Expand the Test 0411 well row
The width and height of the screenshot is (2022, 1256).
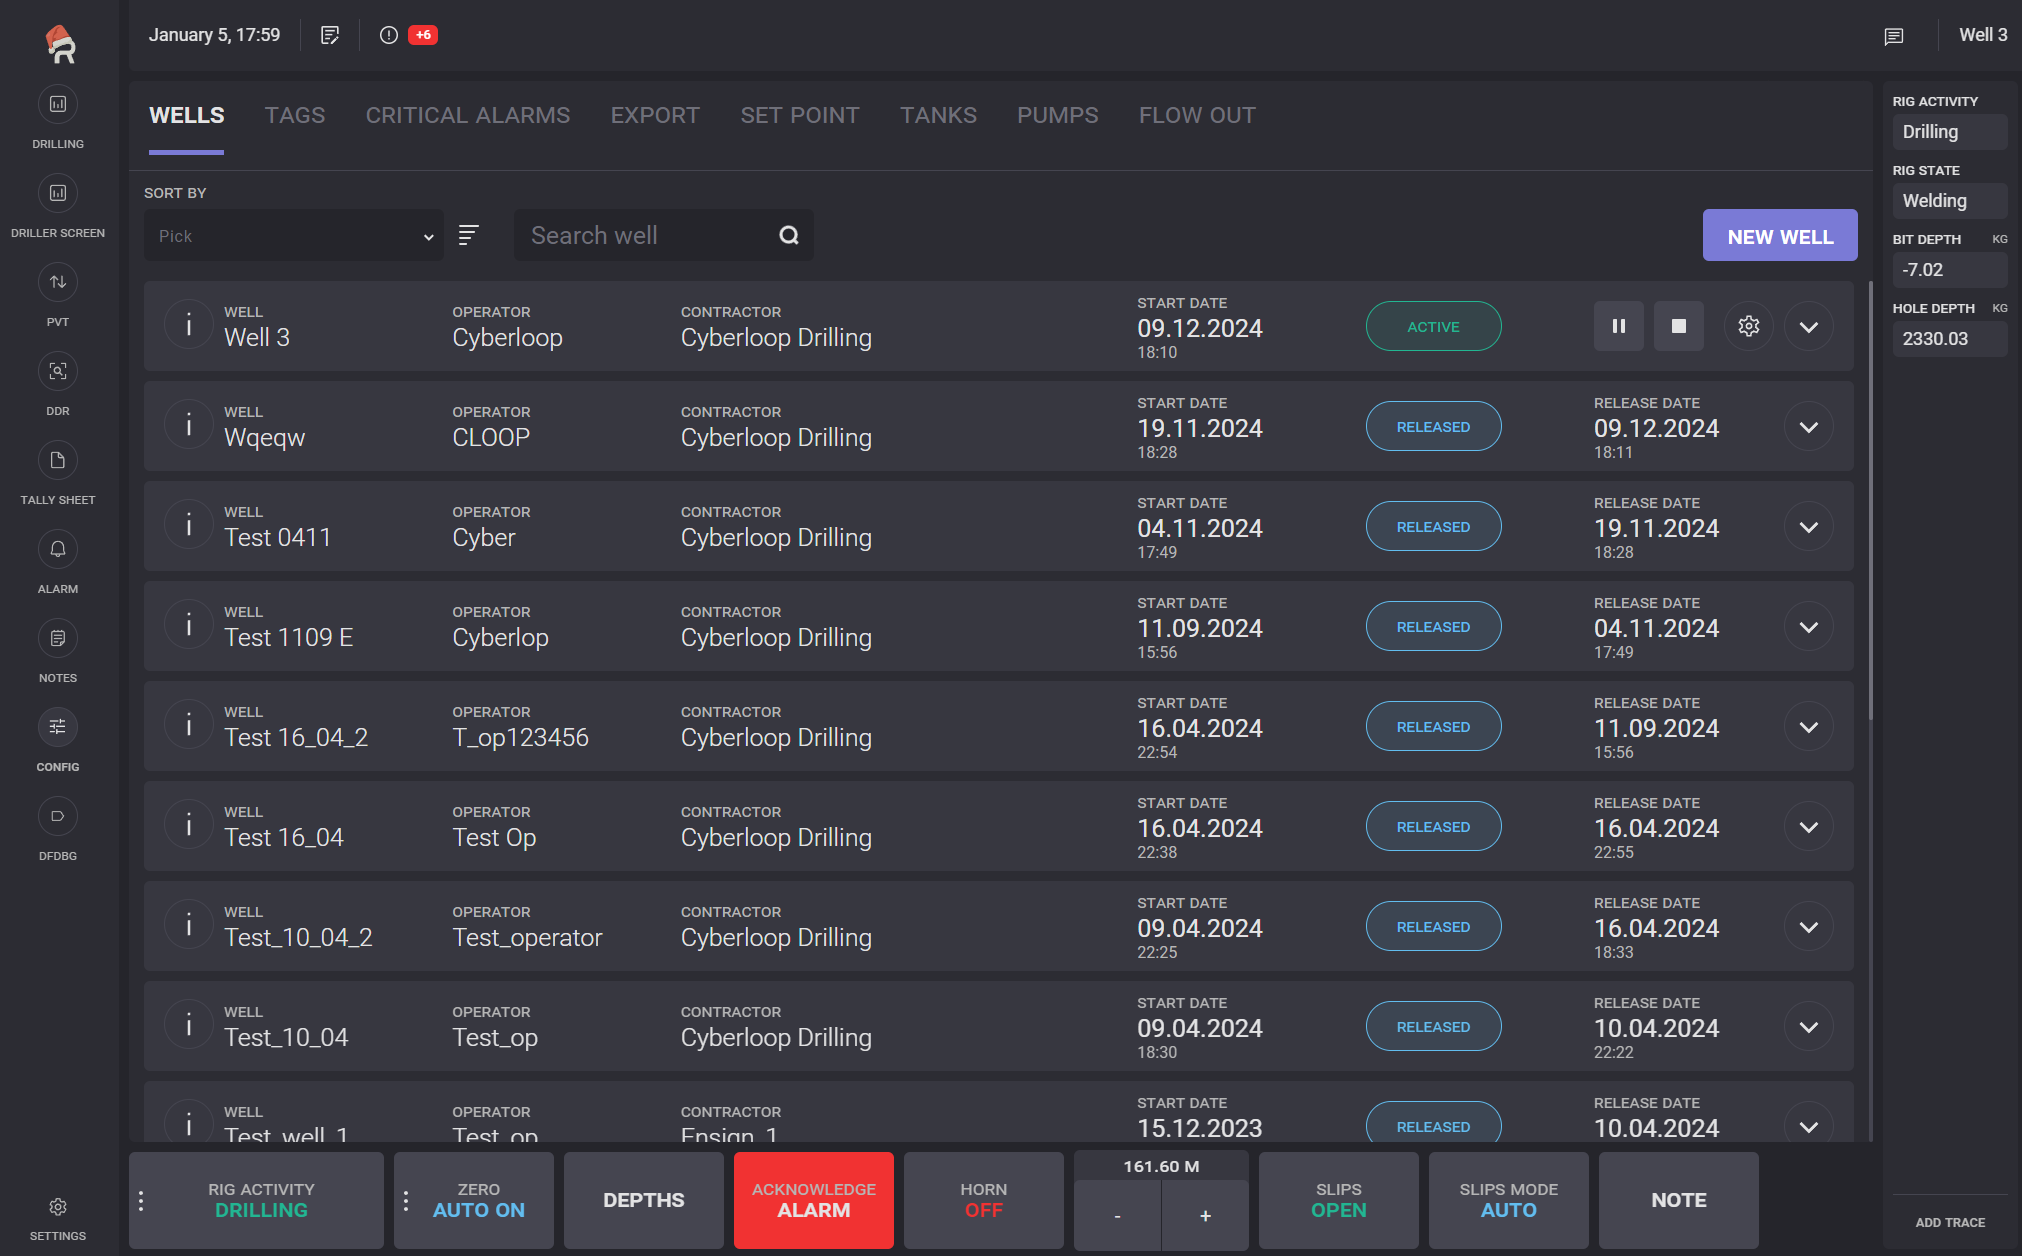(x=1808, y=527)
